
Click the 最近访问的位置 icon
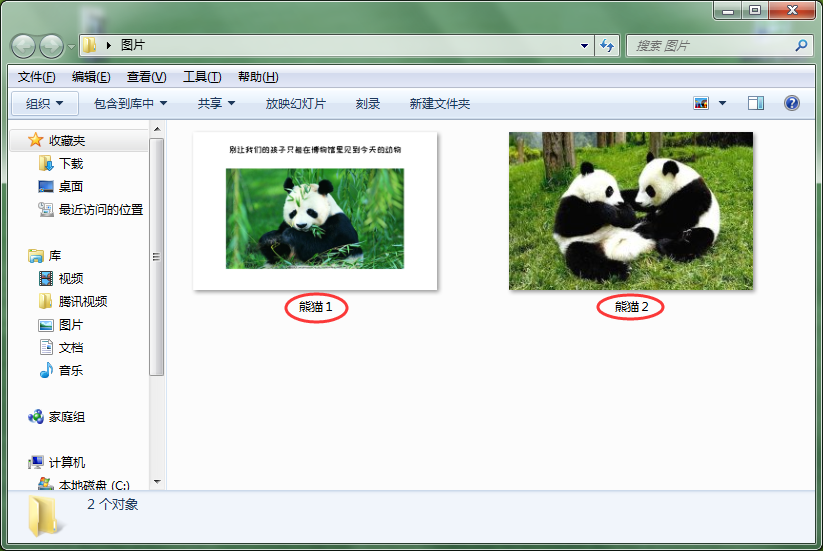(x=46, y=210)
